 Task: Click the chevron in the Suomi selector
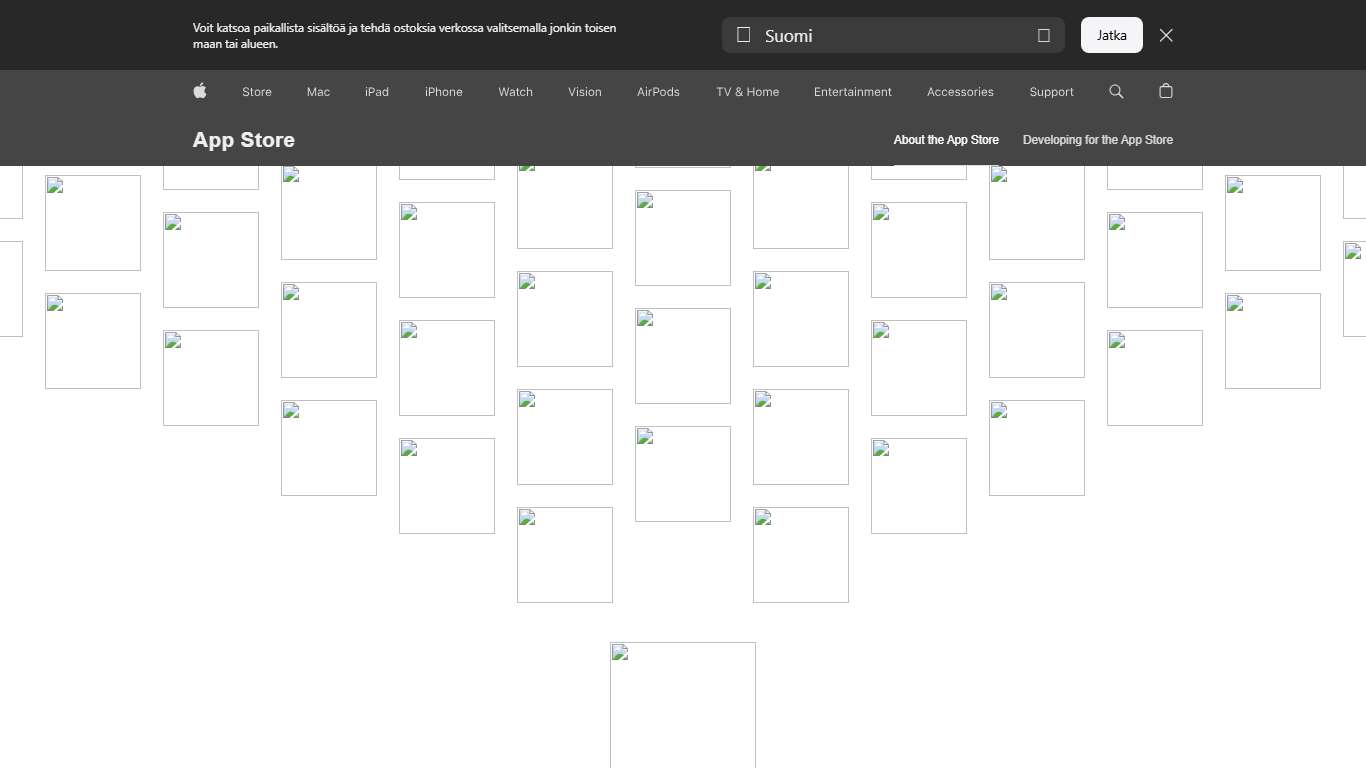(1043, 35)
